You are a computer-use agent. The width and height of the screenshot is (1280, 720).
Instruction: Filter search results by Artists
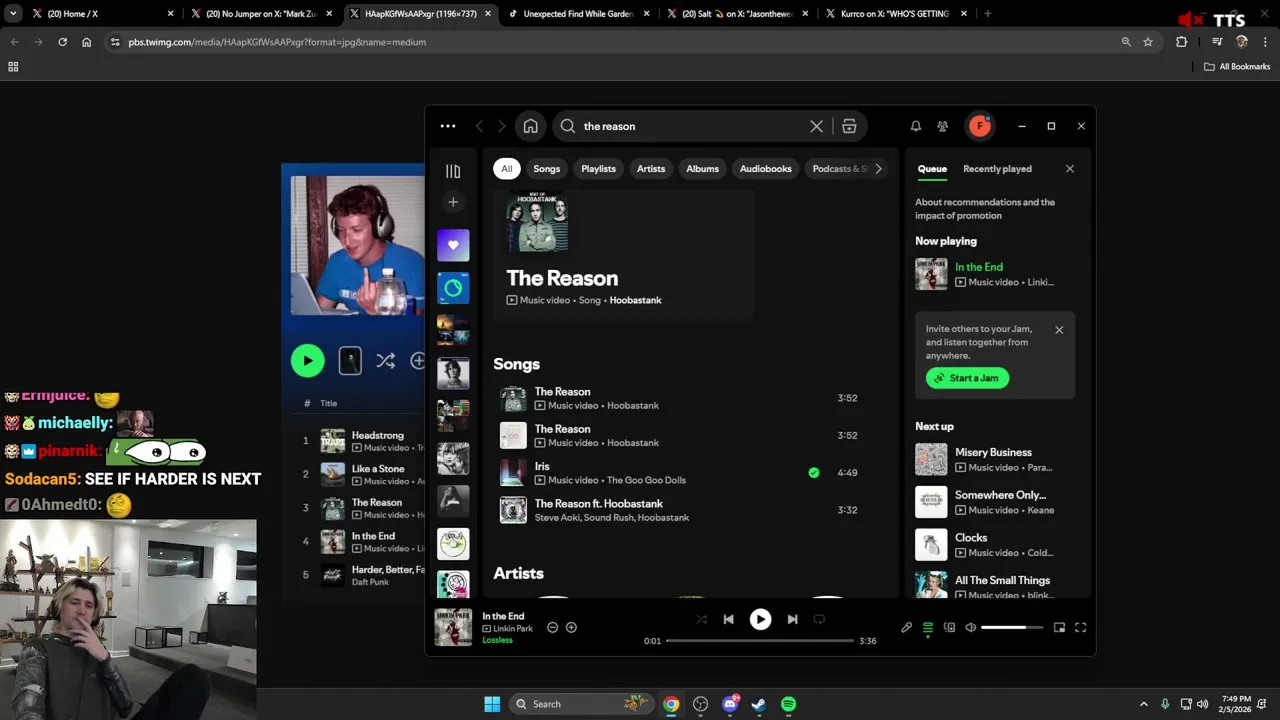(x=651, y=169)
